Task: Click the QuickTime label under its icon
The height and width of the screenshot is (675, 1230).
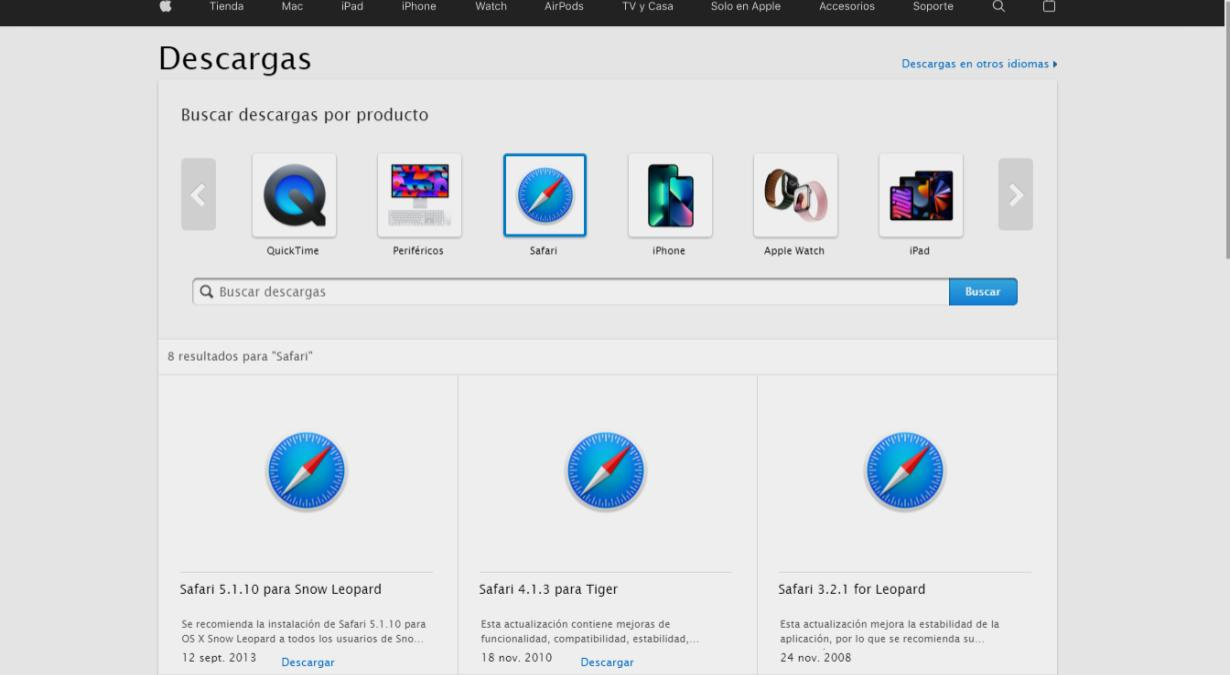Action: [293, 251]
